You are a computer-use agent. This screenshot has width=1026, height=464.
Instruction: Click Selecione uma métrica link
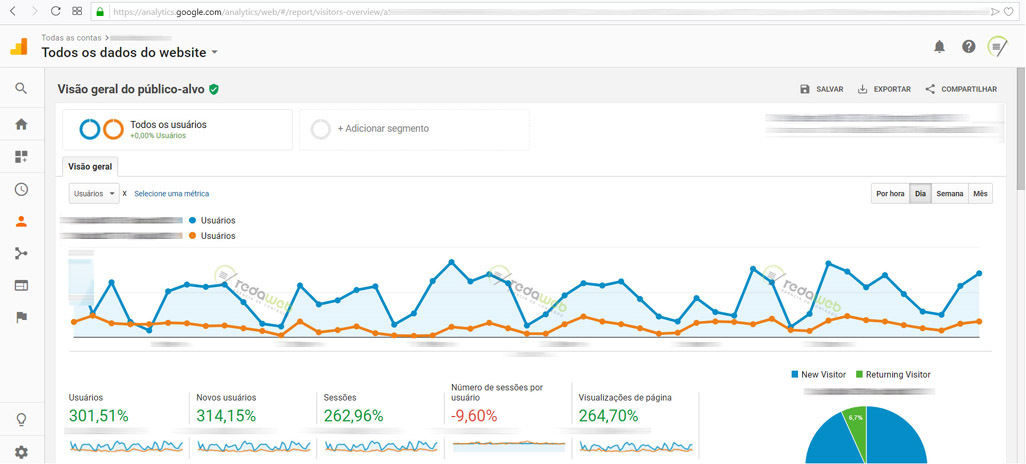[171, 194]
